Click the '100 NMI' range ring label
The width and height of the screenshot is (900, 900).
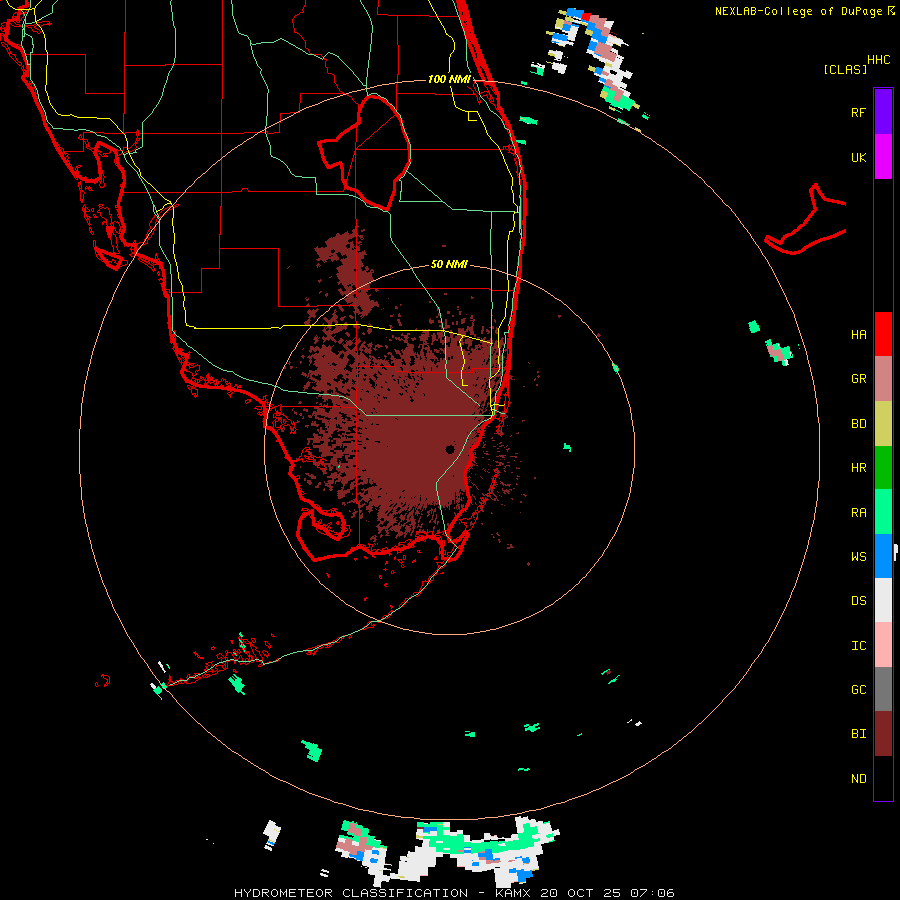click(449, 79)
